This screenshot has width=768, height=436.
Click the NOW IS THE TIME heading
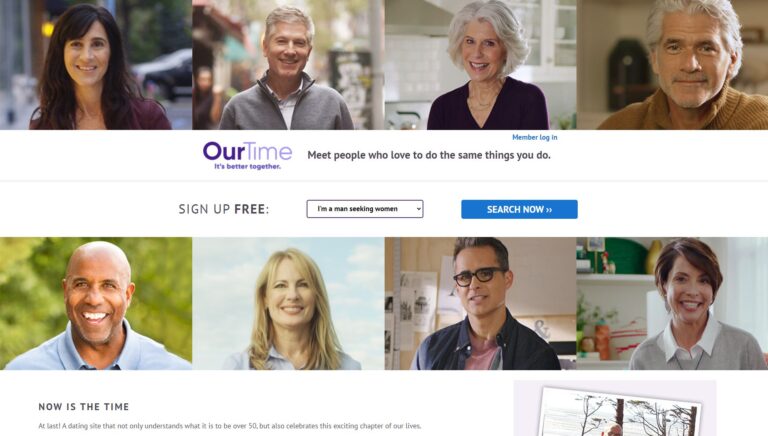click(84, 407)
